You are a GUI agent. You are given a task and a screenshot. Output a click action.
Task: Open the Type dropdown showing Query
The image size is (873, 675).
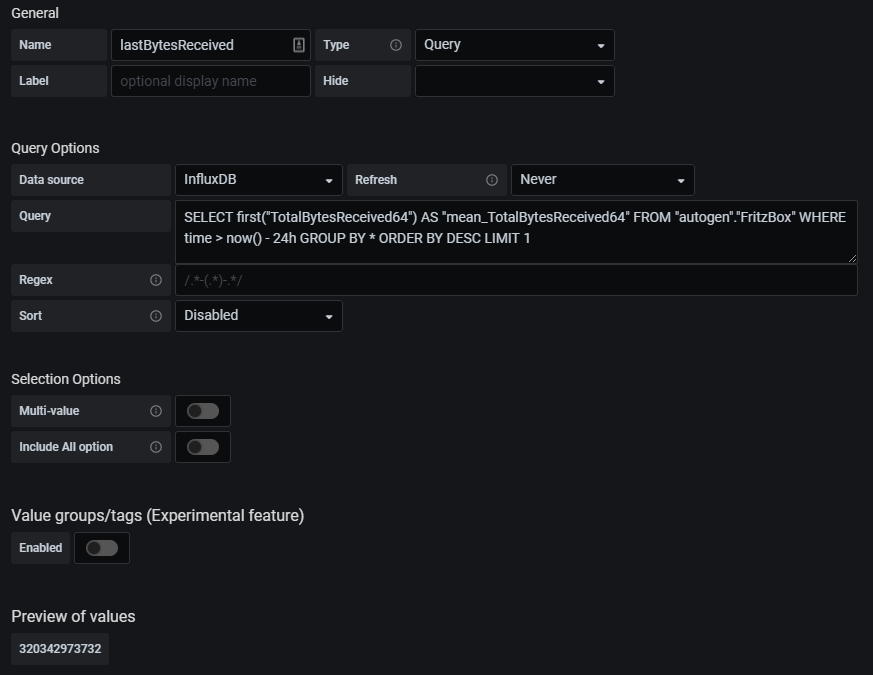[x=515, y=45]
